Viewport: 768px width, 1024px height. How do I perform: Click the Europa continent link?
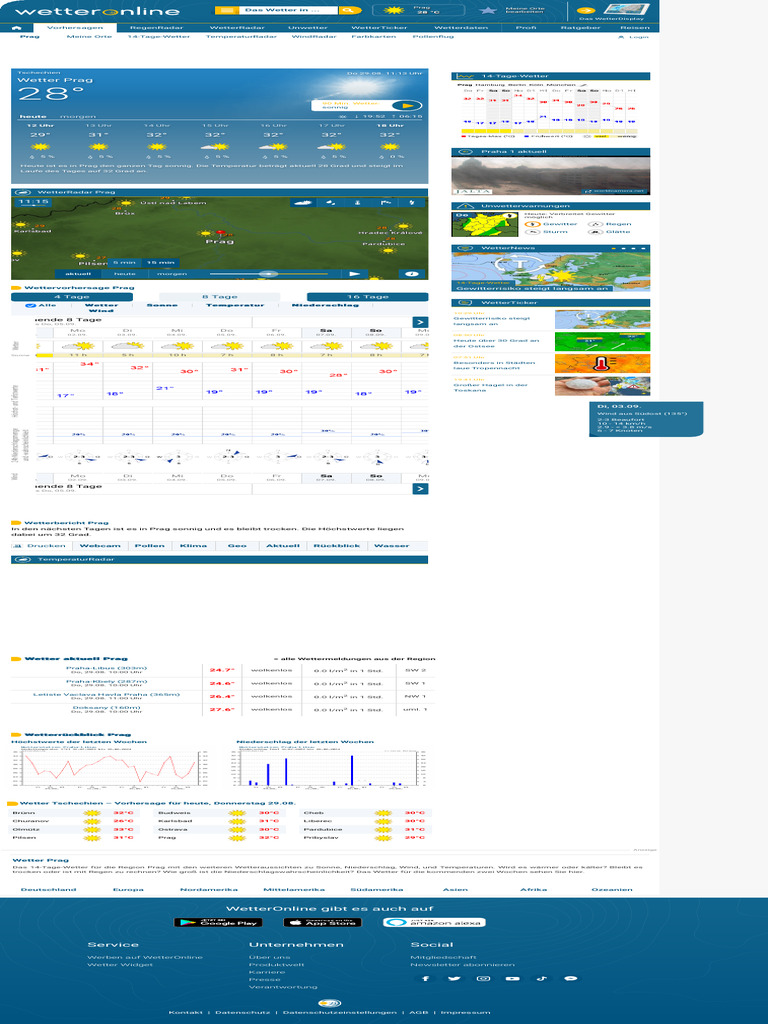[x=128, y=889]
